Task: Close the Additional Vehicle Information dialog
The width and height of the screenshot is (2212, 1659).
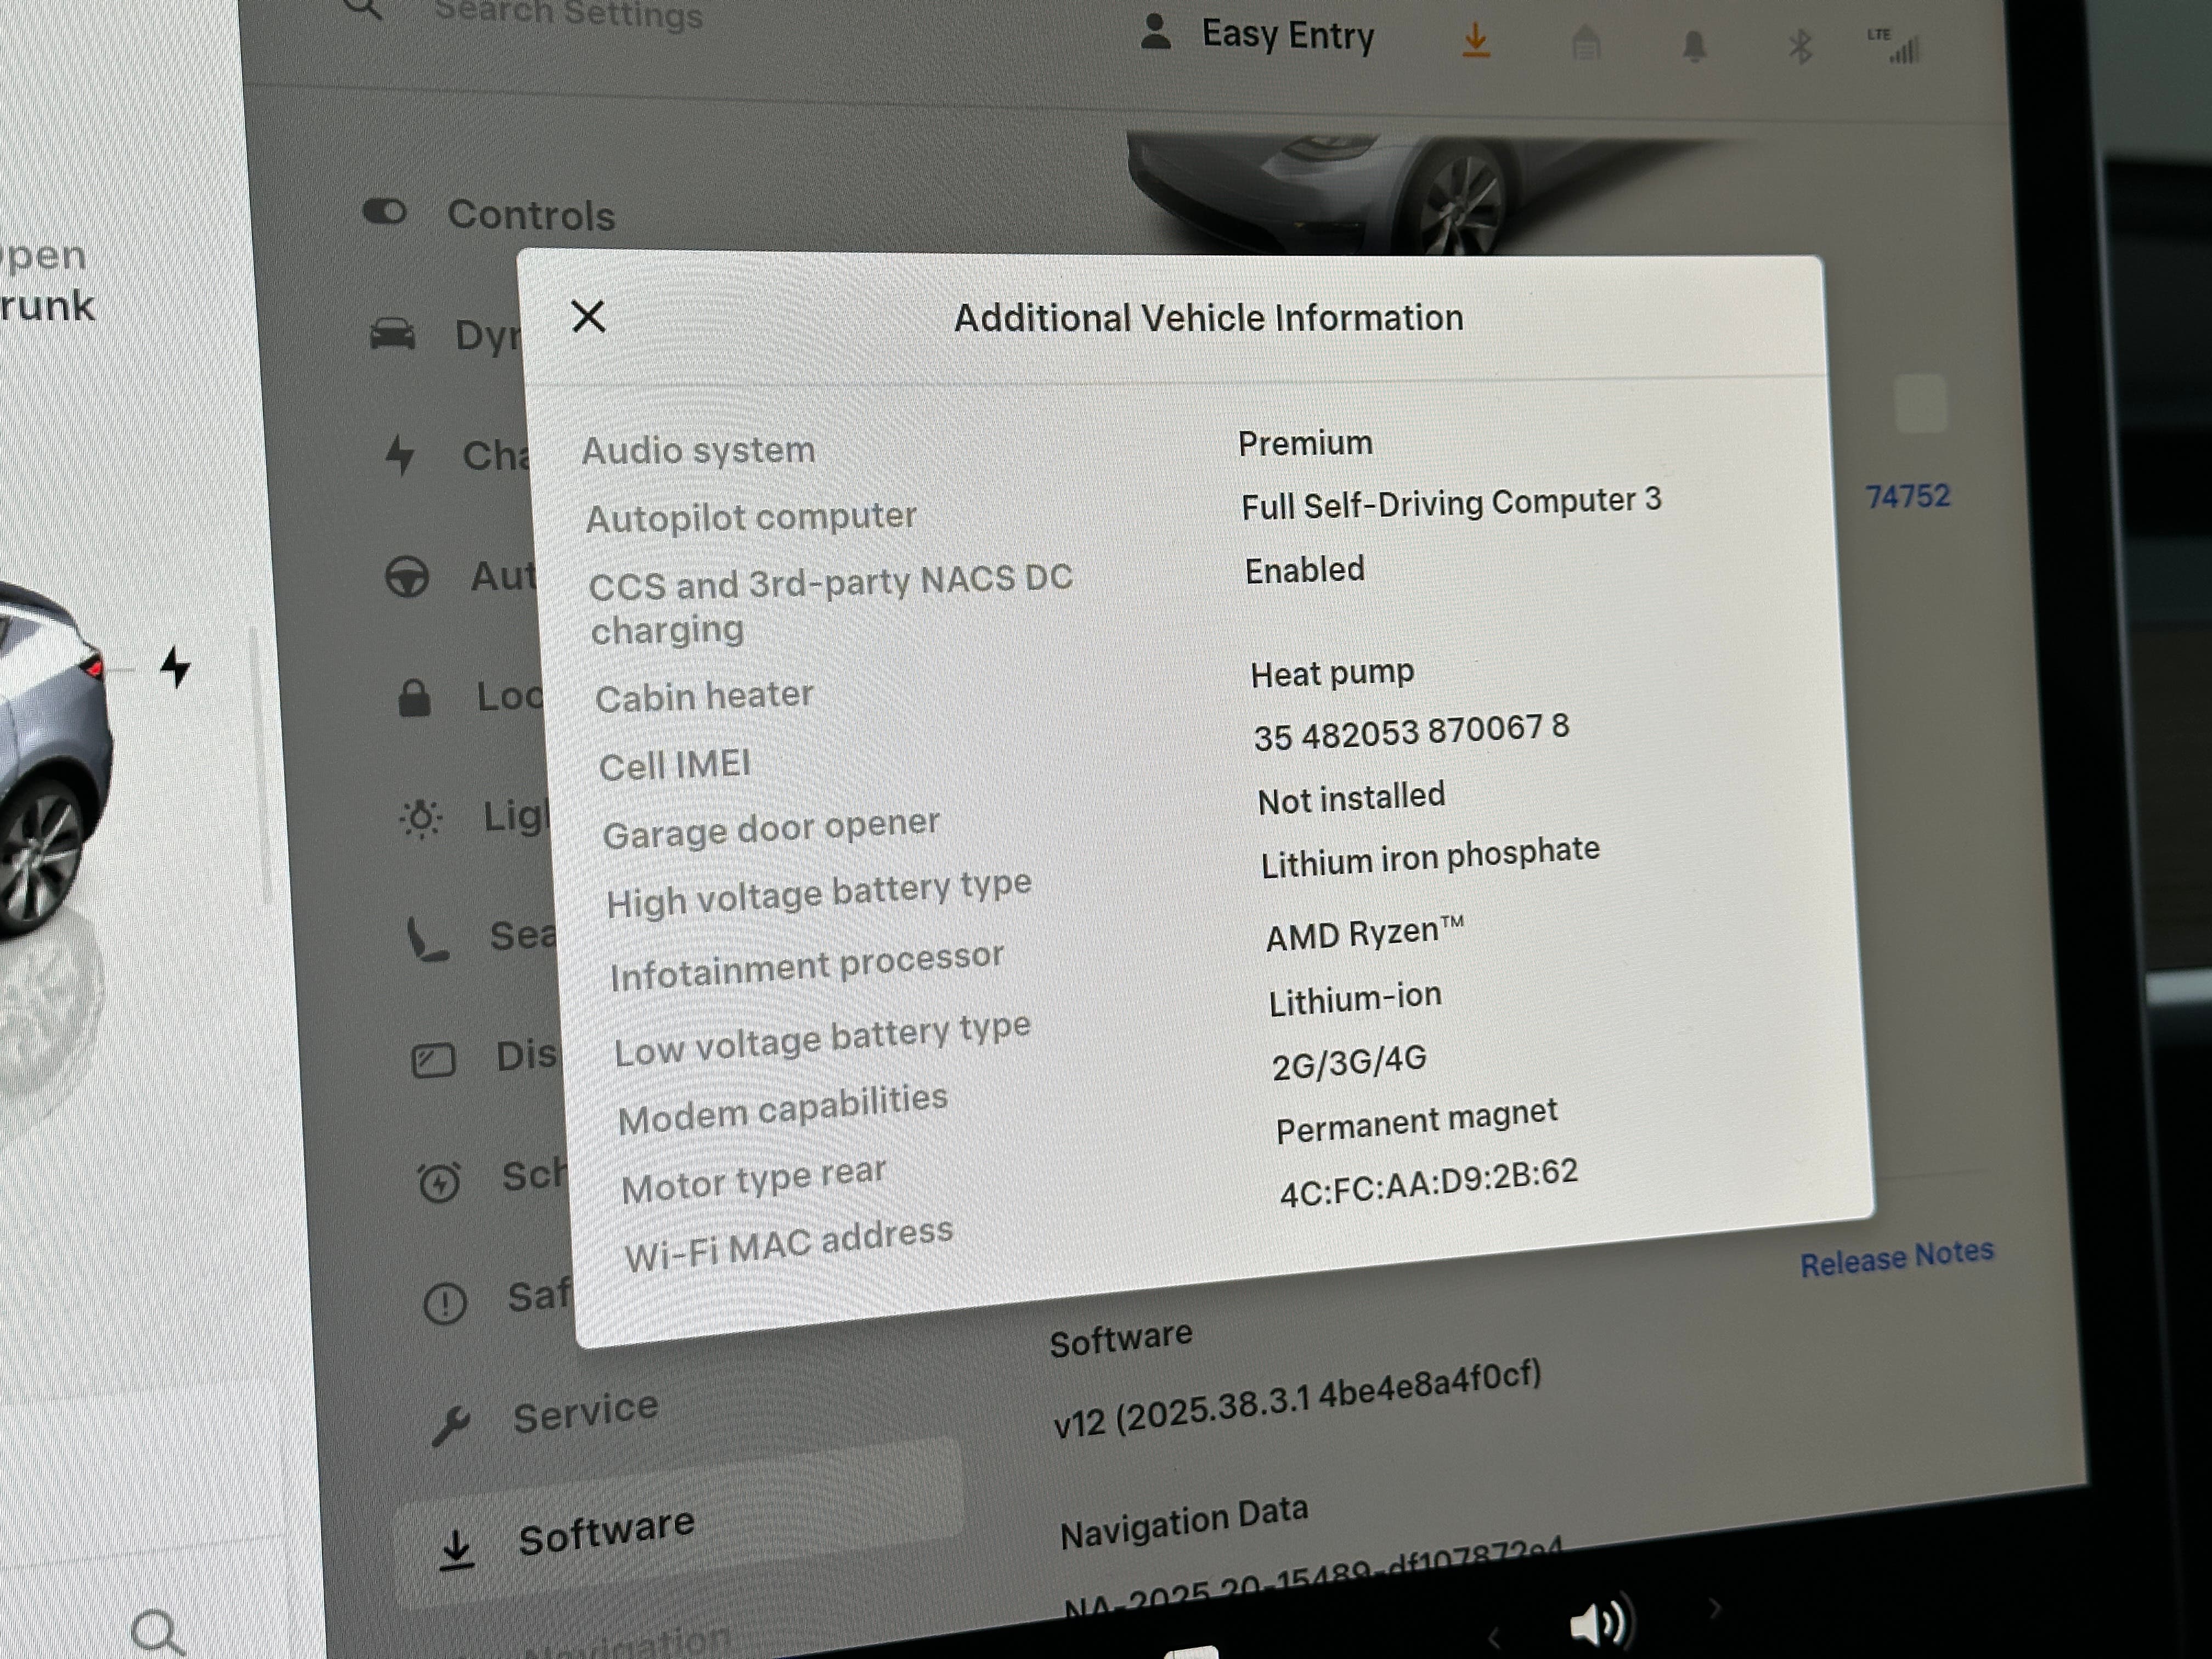Action: pos(588,317)
